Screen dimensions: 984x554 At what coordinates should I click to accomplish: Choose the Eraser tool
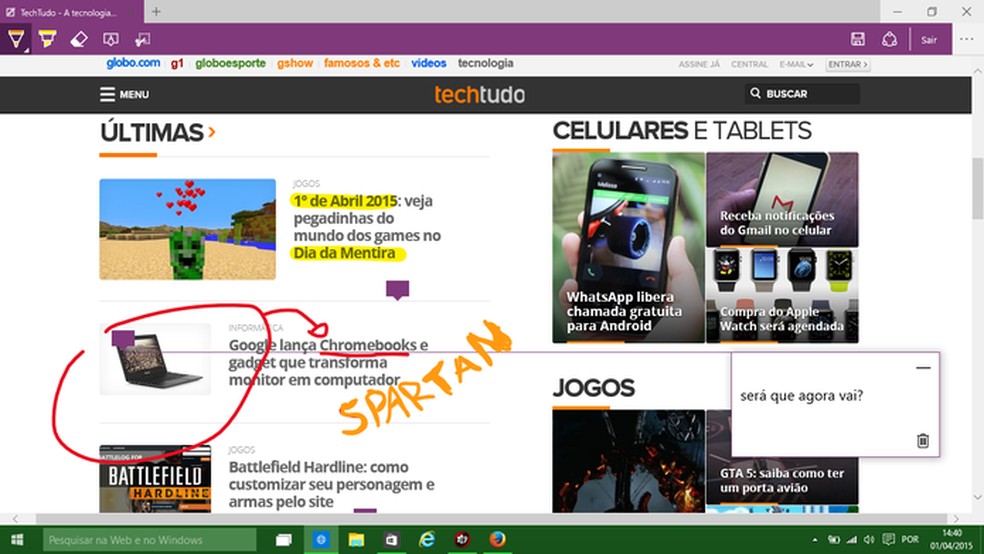tap(79, 40)
